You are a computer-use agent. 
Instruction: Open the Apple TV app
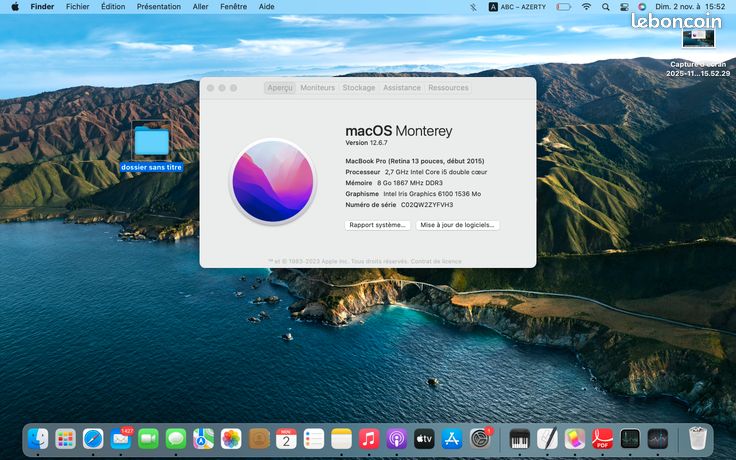(x=424, y=439)
